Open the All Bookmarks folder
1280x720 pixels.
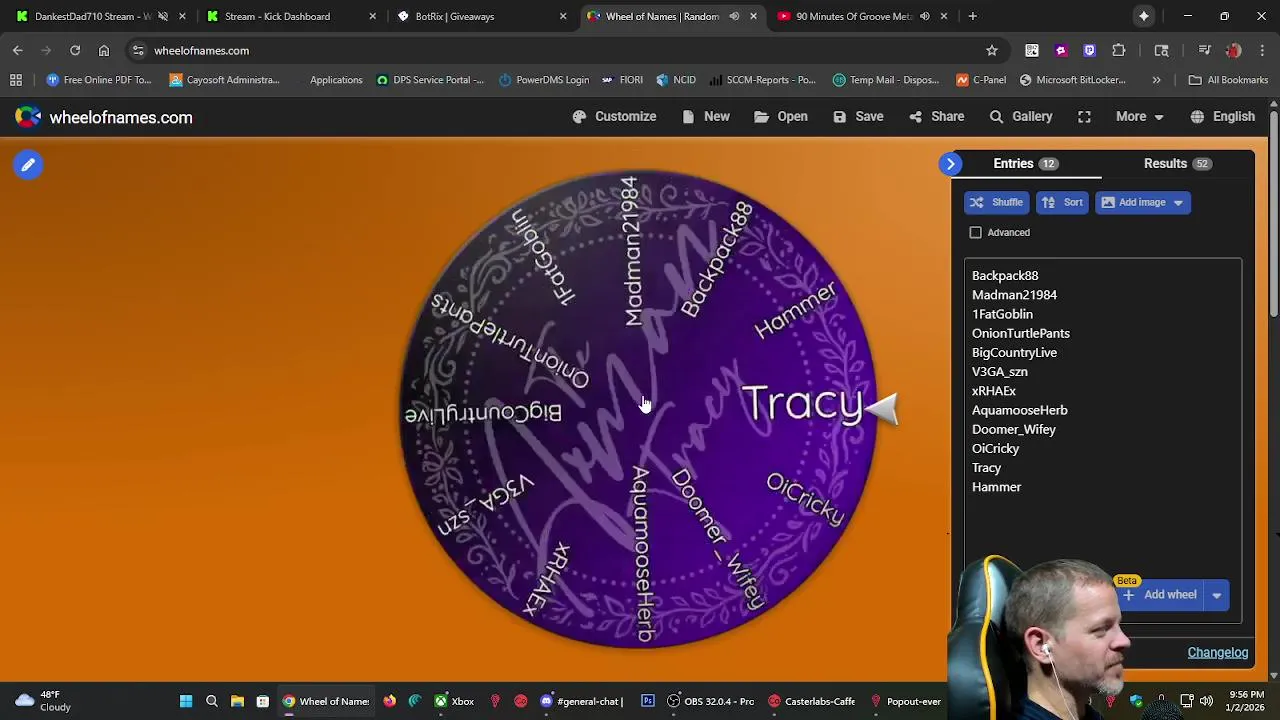1228,80
